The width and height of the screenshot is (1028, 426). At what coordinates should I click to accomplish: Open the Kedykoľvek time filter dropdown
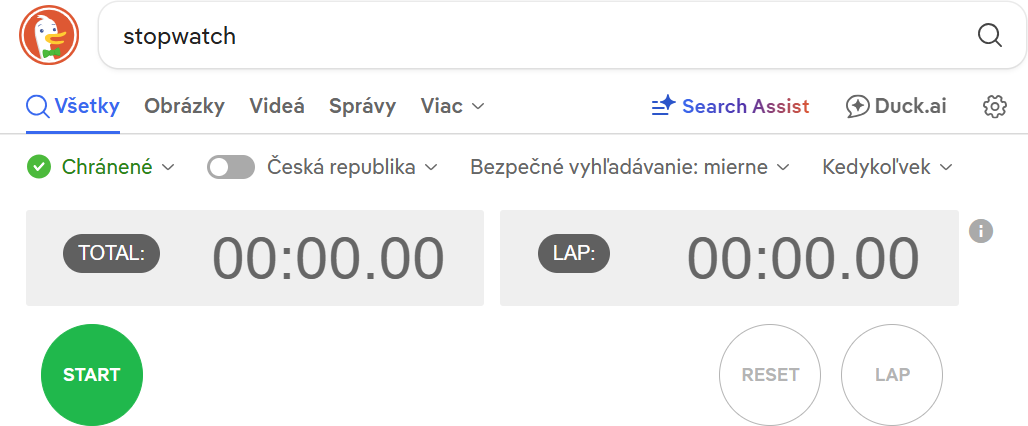887,167
